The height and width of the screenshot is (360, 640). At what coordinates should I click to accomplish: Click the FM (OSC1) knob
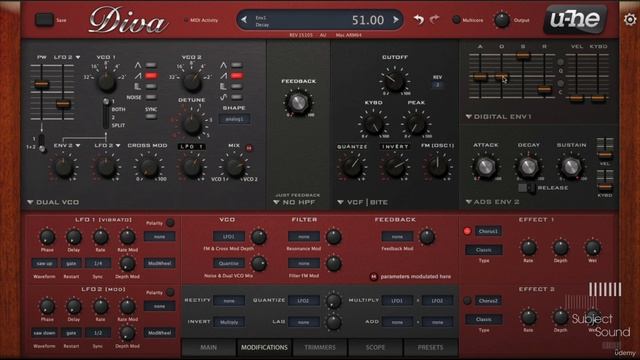(437, 167)
